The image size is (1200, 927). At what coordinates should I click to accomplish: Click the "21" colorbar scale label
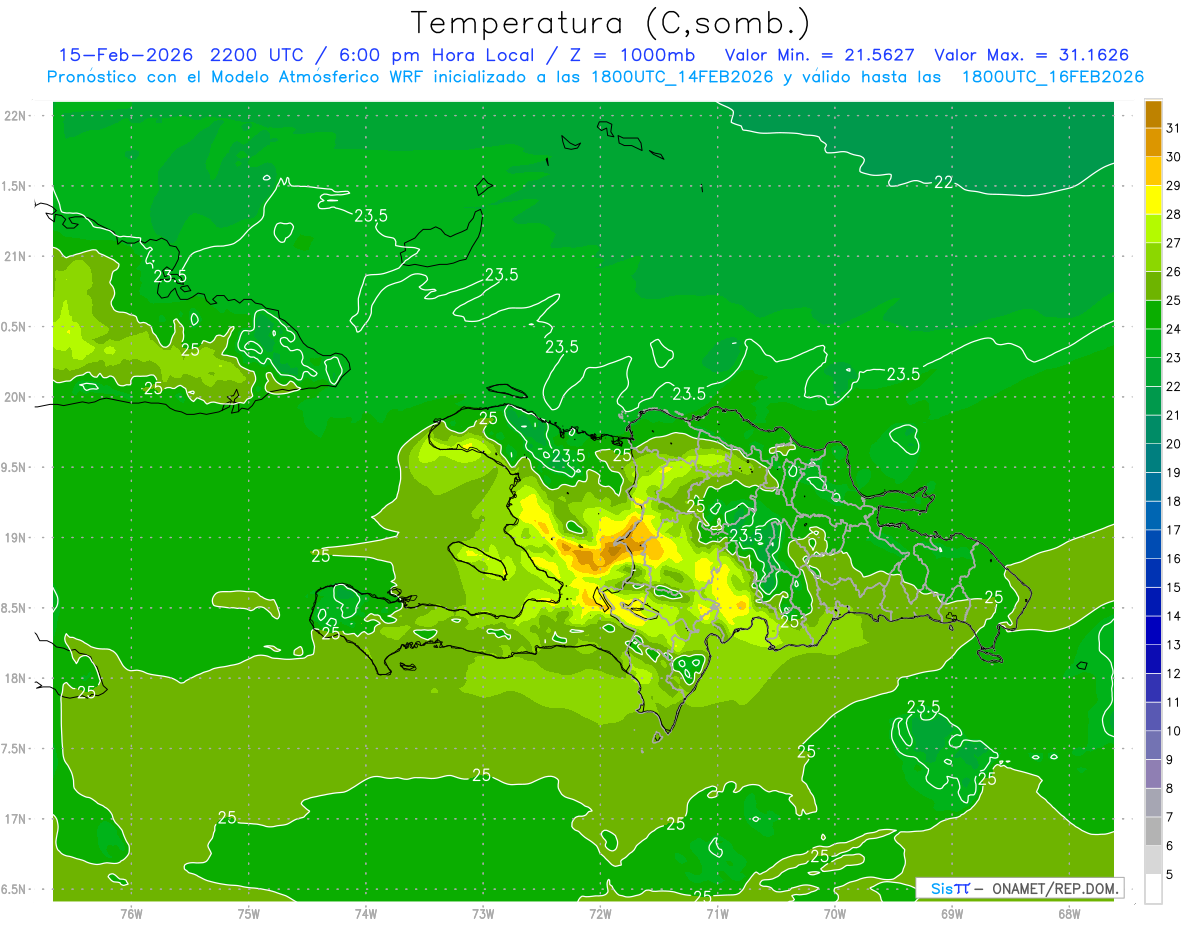pyautogui.click(x=1173, y=415)
